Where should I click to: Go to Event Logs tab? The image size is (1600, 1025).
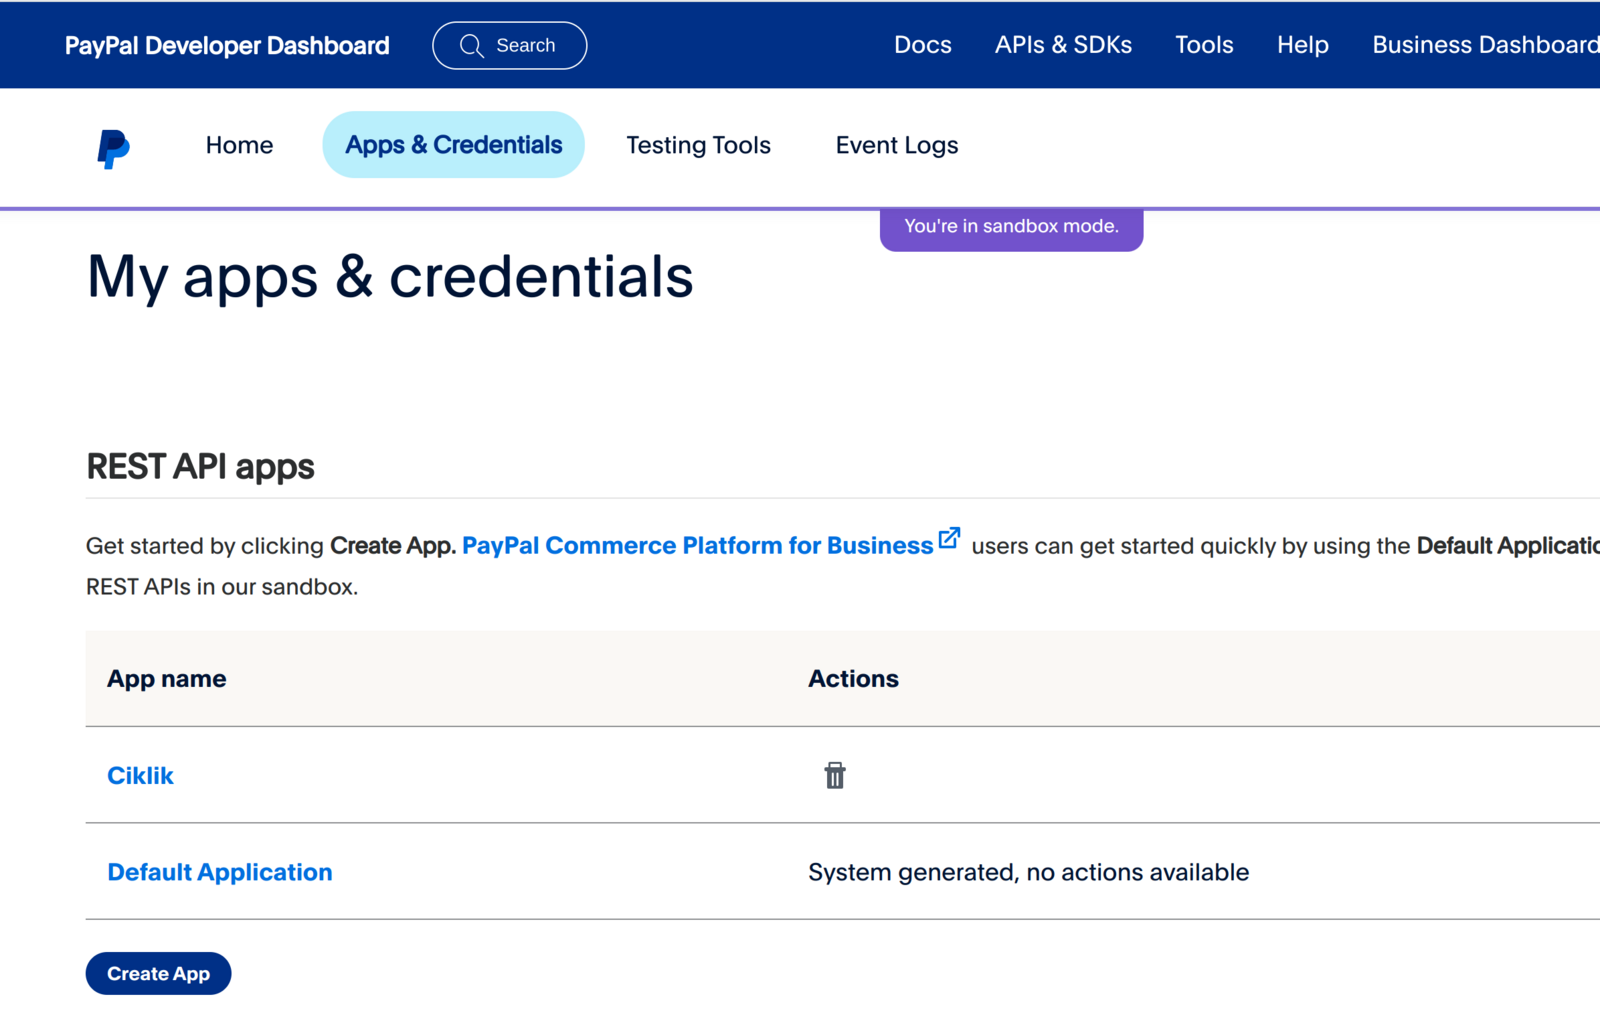point(897,145)
